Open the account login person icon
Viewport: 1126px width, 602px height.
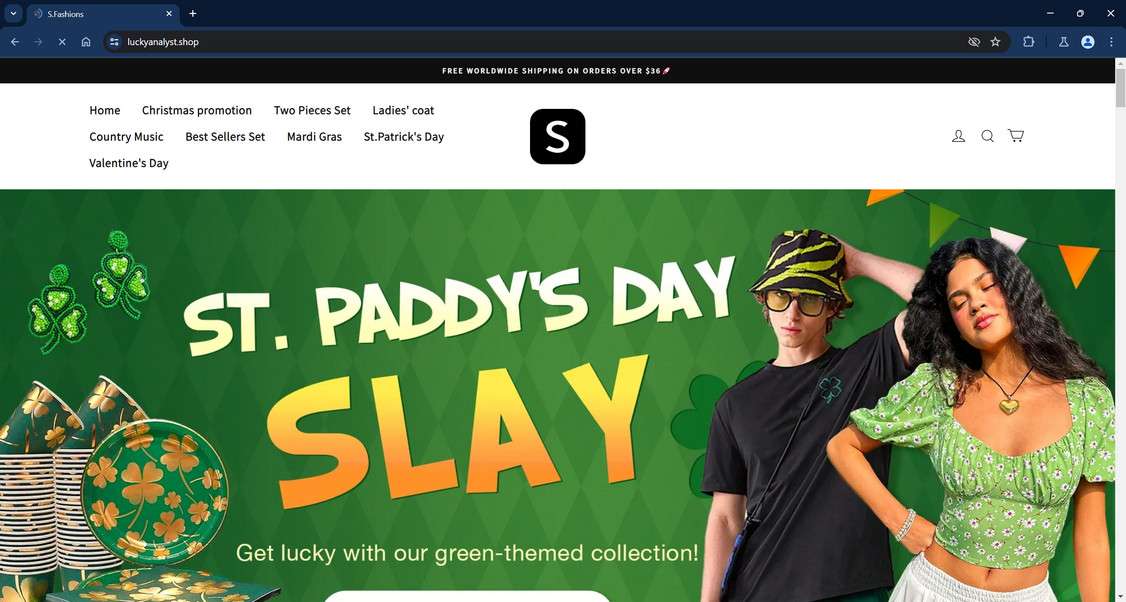958,136
